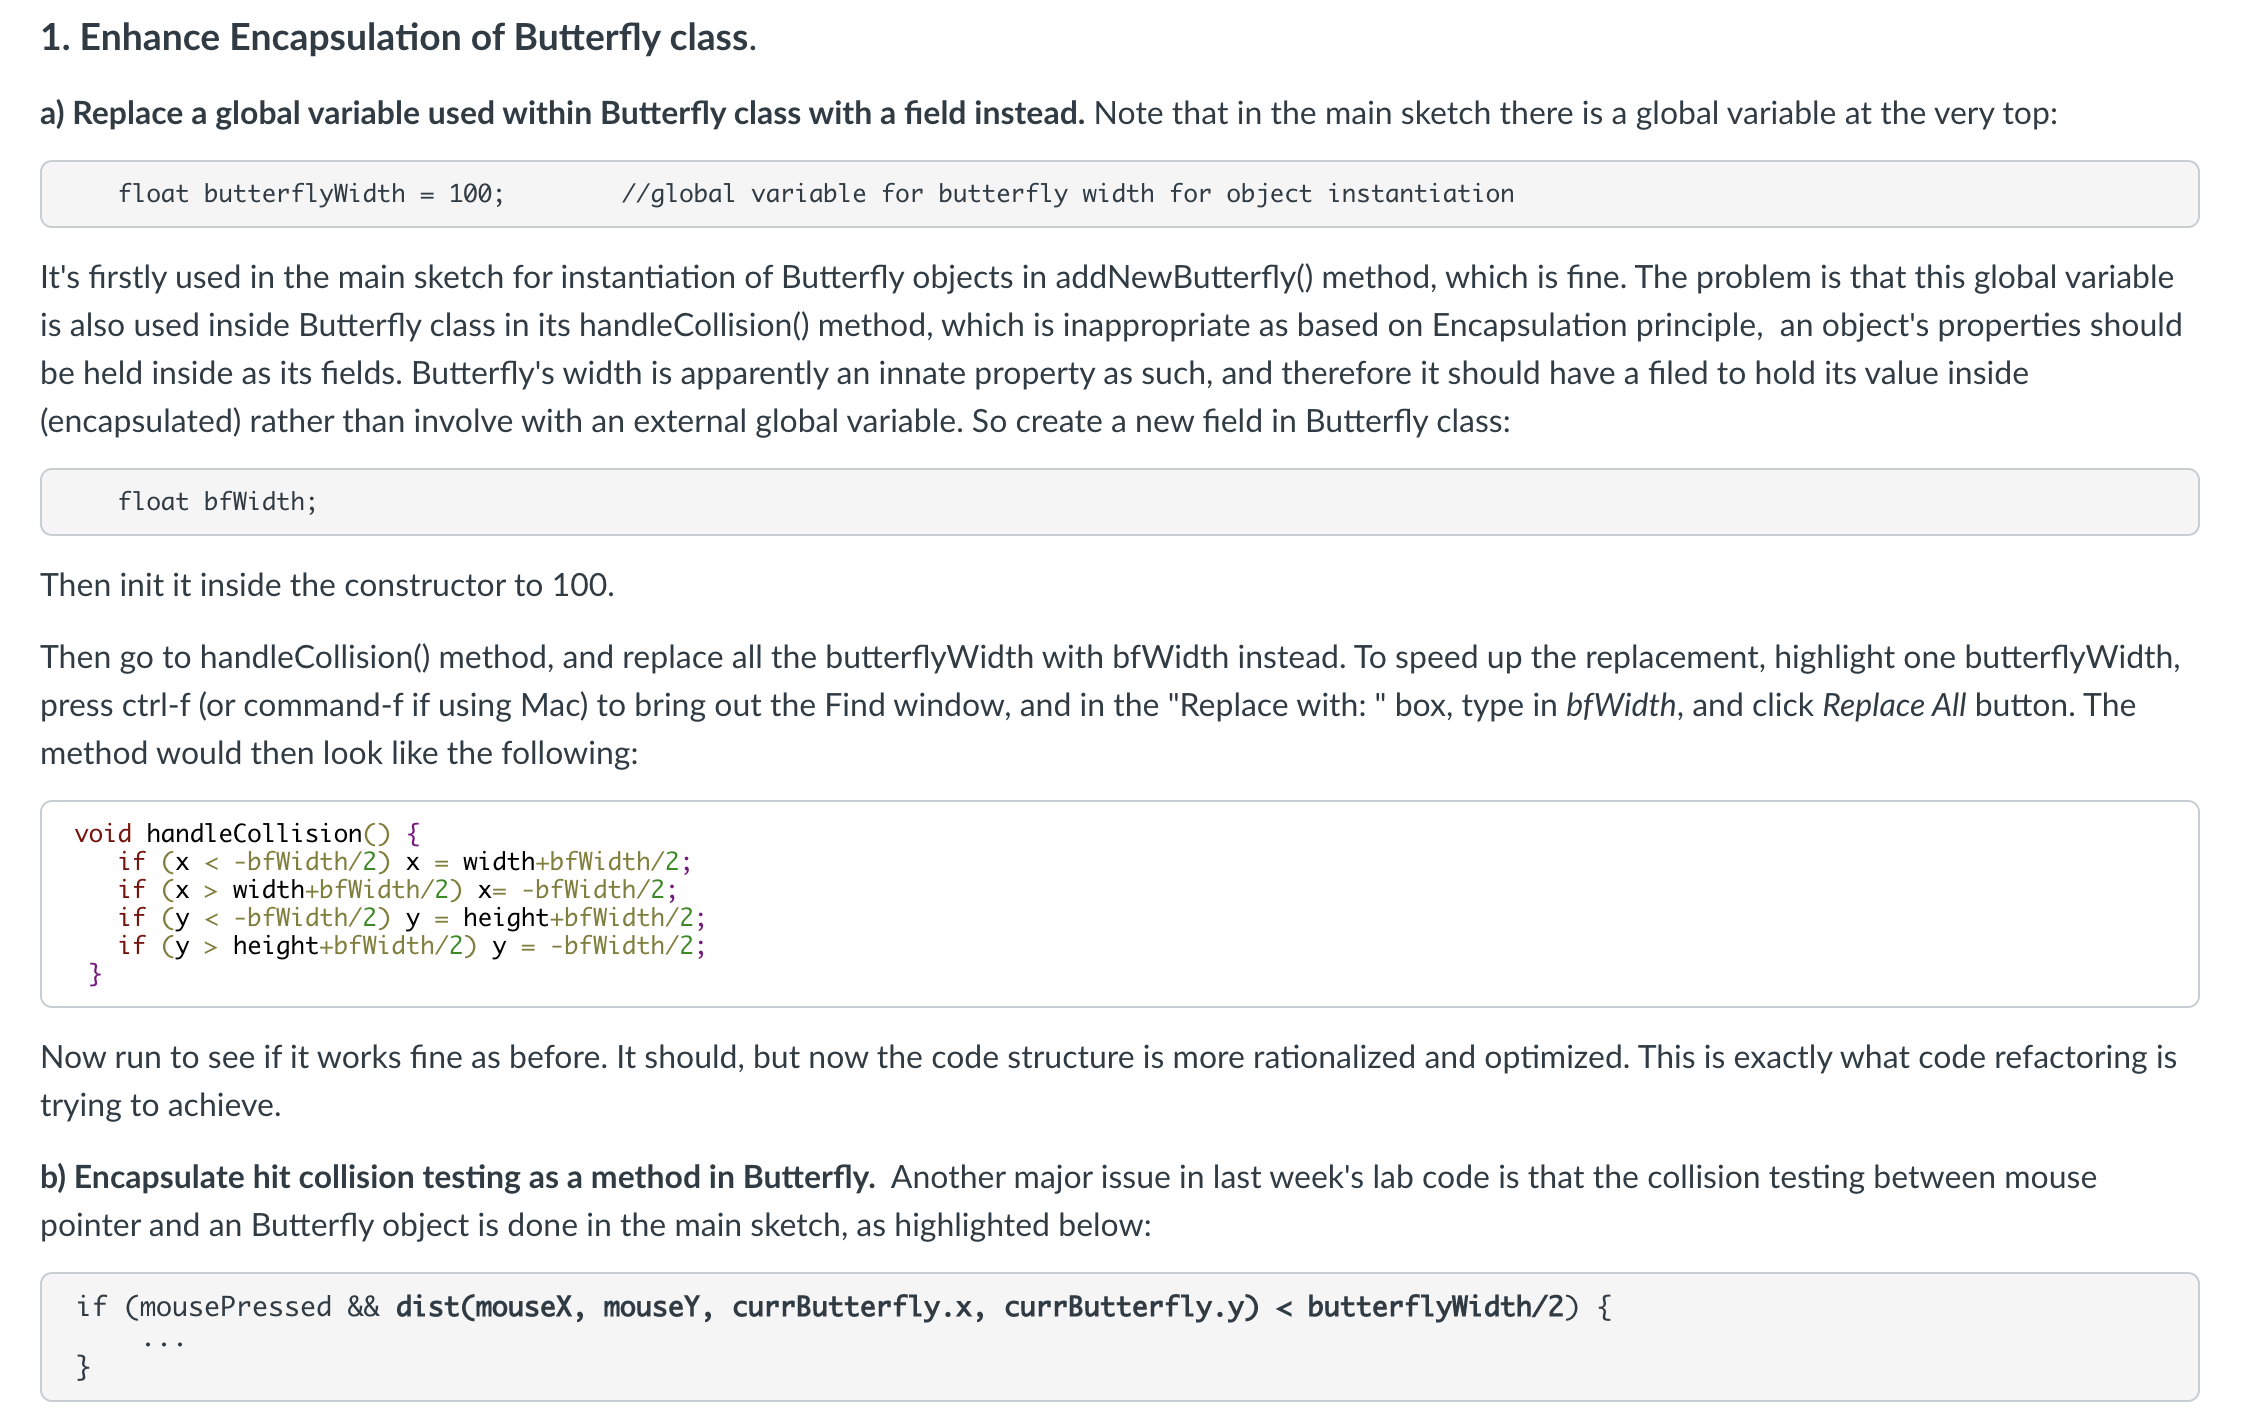Screen dimensions: 2254x1418
Task: Click the code line 'if (y < -bfWidth/2)'
Action: pos(411,917)
